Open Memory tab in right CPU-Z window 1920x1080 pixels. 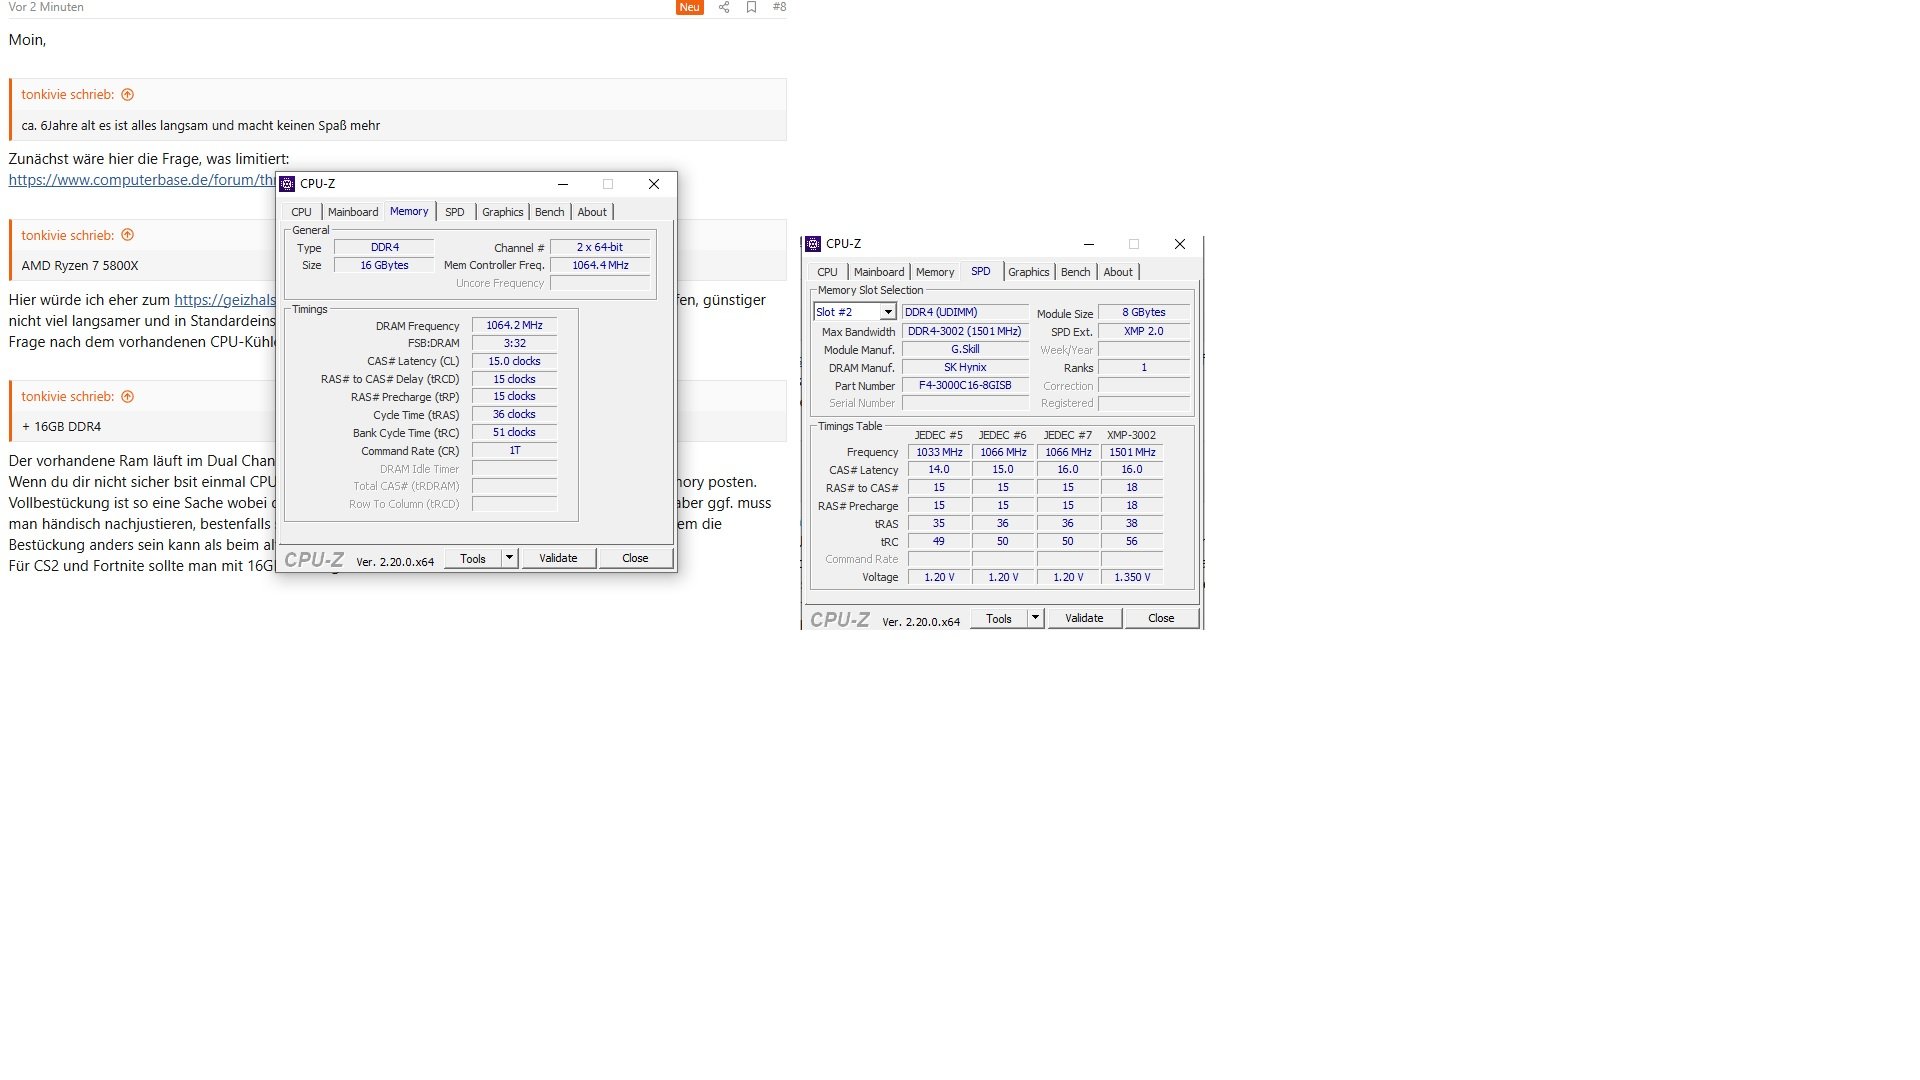point(935,272)
